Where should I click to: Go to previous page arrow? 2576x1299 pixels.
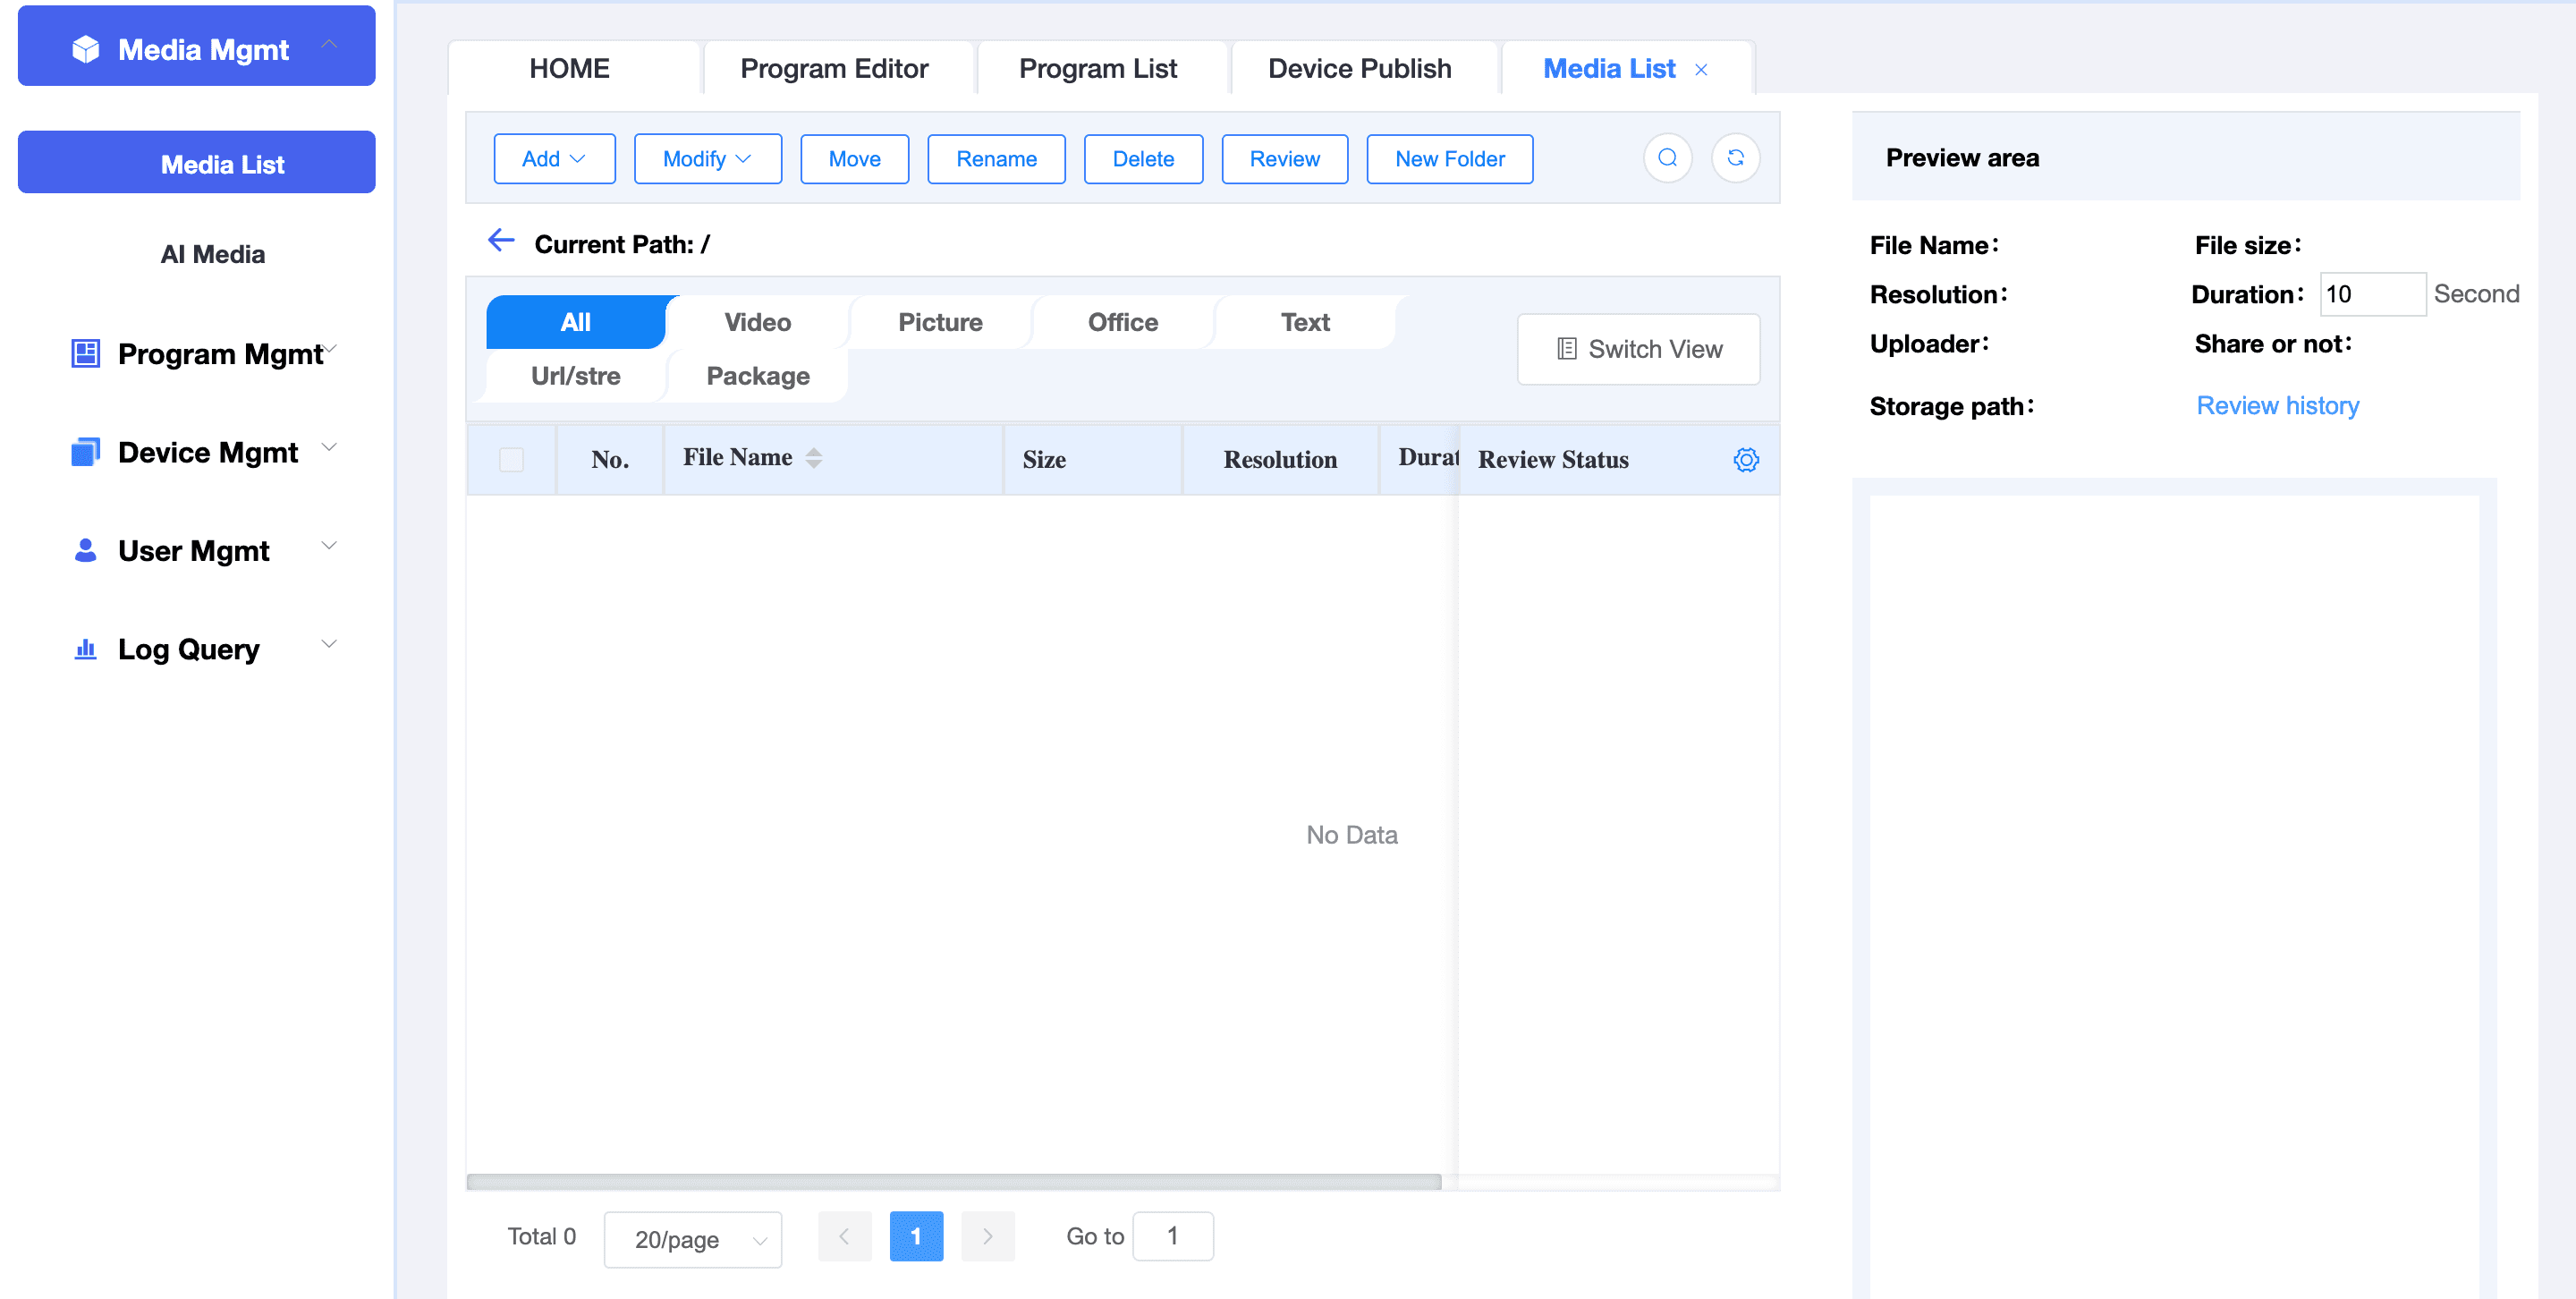(x=844, y=1236)
